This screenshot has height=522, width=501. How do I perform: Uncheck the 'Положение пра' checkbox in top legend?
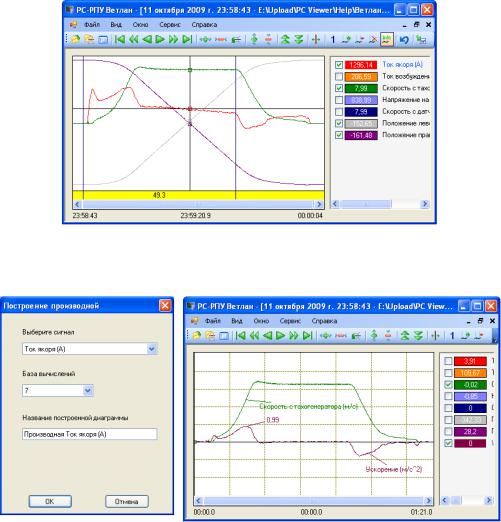(339, 135)
